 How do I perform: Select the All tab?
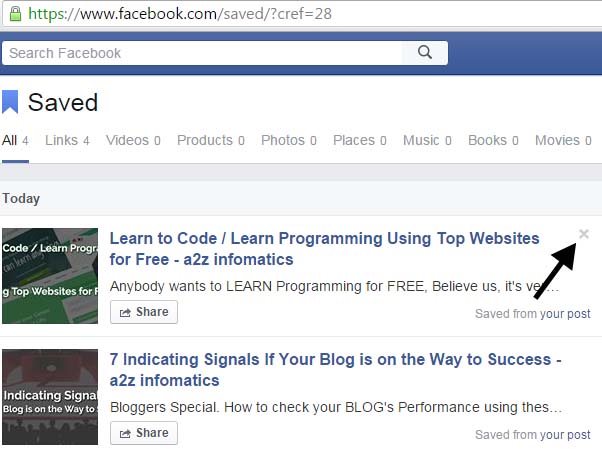[15, 140]
